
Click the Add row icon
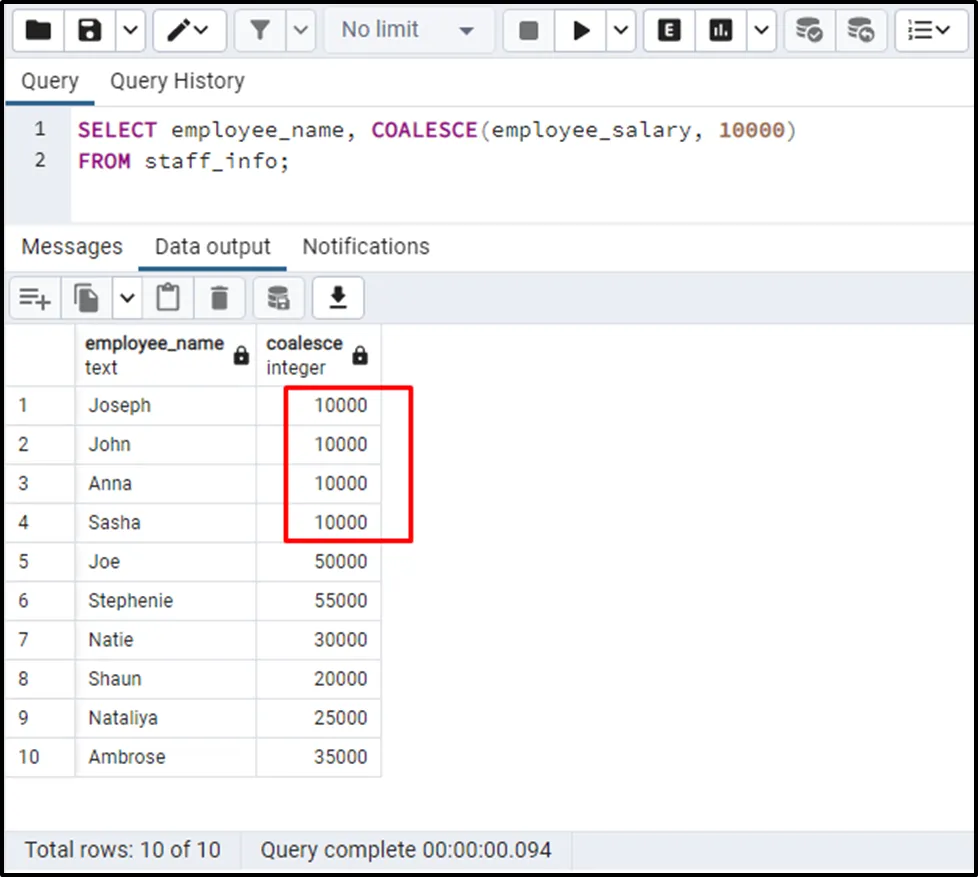35,297
